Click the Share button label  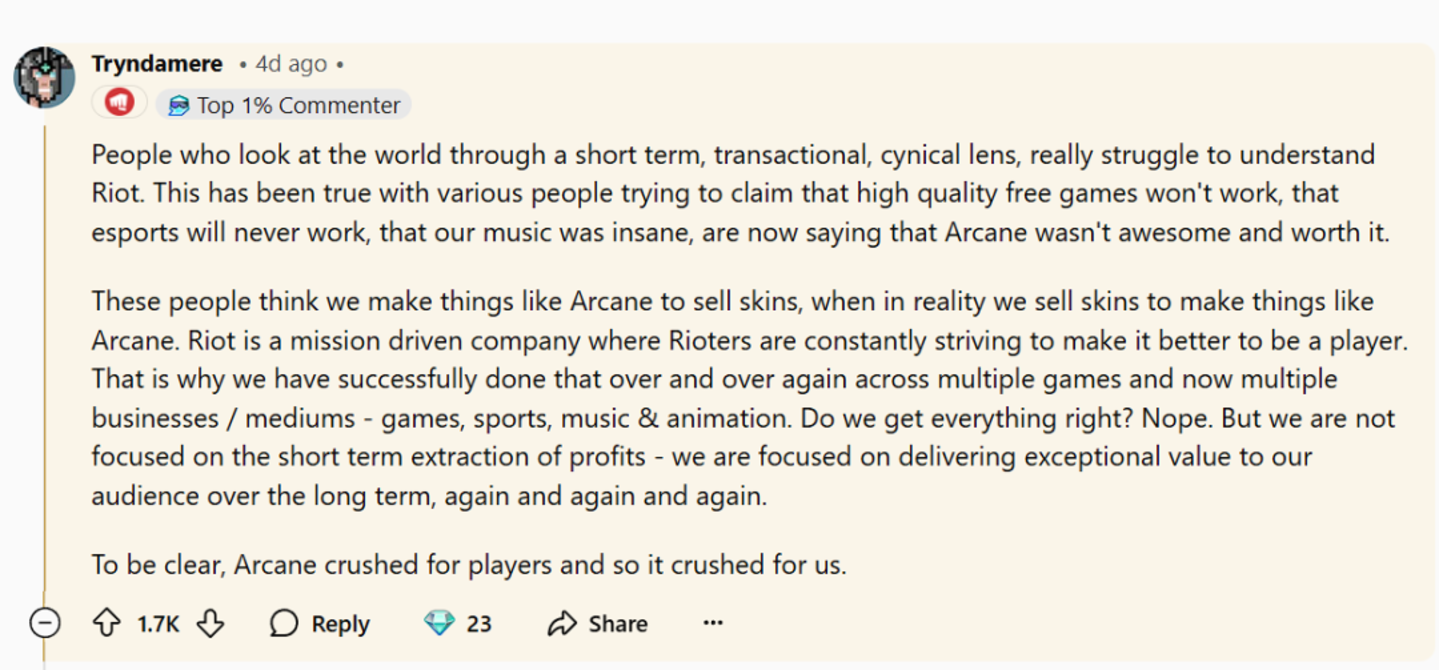coord(617,624)
